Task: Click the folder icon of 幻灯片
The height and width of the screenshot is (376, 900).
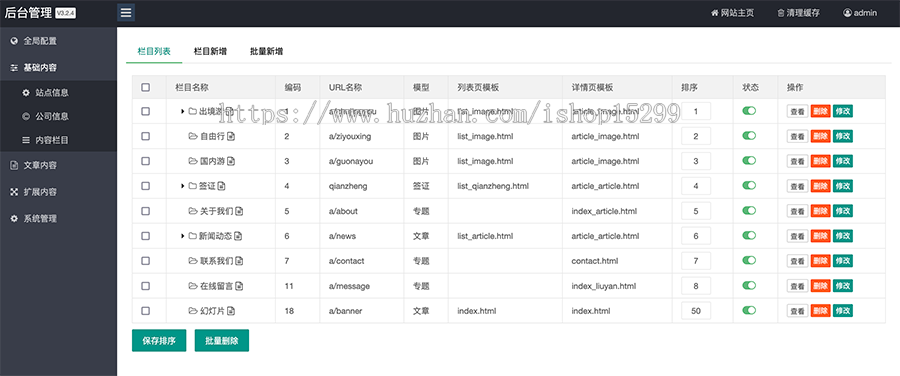Action: [193, 311]
